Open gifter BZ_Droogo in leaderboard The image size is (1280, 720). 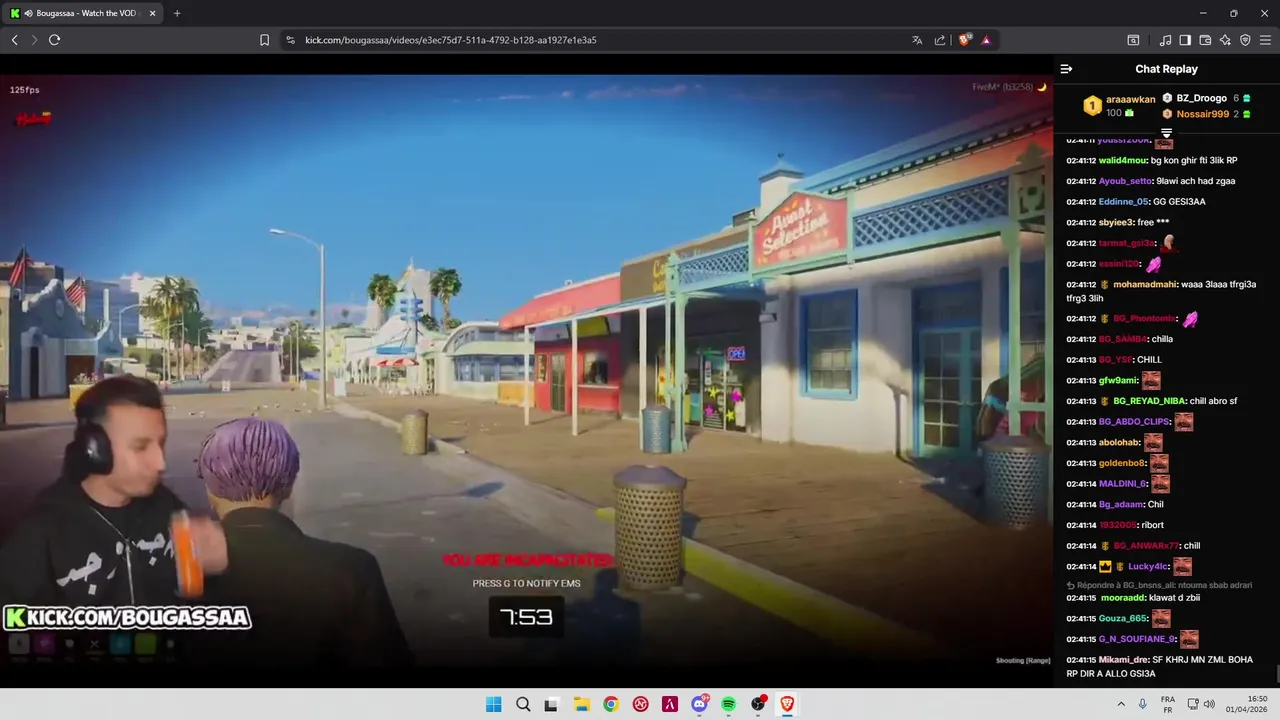[x=1201, y=98]
